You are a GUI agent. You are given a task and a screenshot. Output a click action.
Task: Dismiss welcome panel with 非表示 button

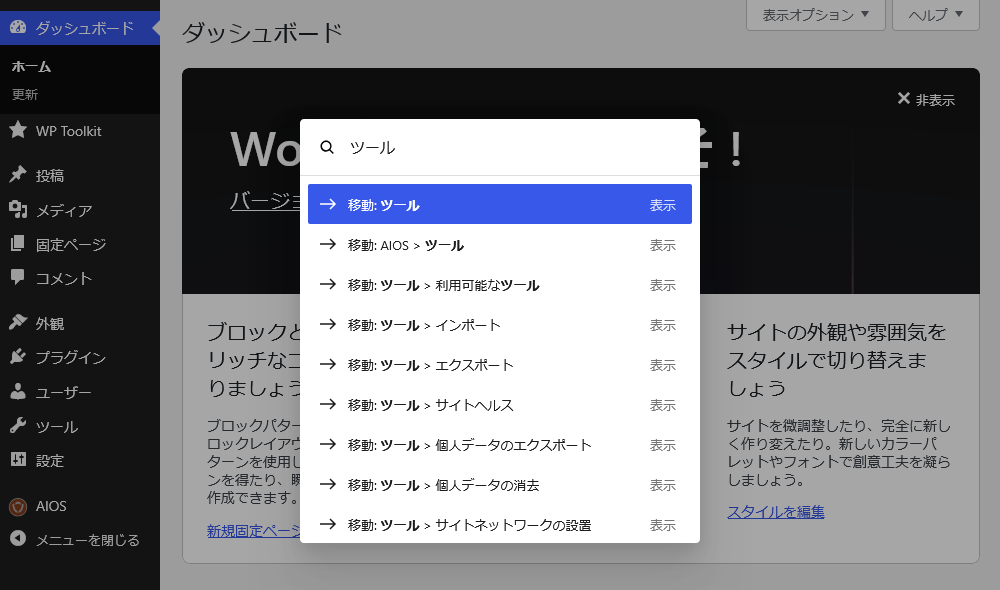(x=926, y=100)
